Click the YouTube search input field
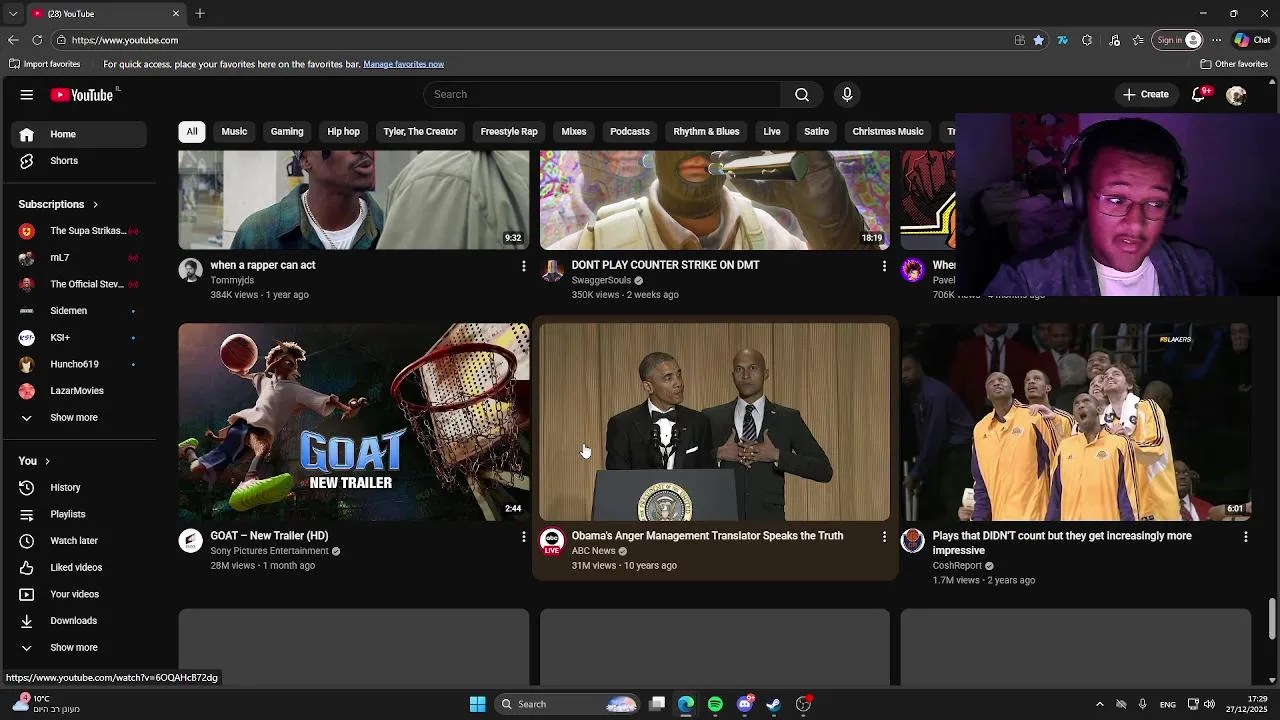The width and height of the screenshot is (1280, 720). point(602,94)
